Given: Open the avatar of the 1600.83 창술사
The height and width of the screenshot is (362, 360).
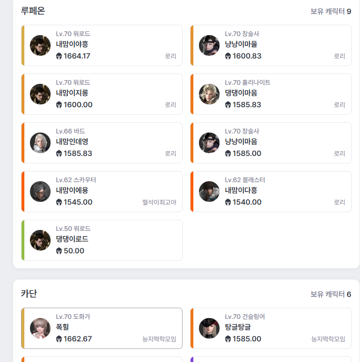Looking at the screenshot, I should (x=209, y=45).
